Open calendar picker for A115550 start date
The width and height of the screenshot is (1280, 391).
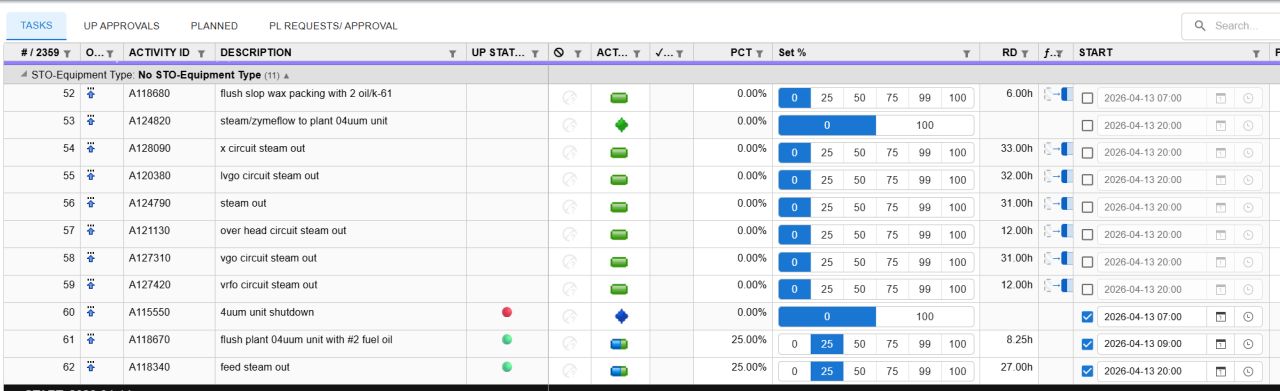(1220, 316)
